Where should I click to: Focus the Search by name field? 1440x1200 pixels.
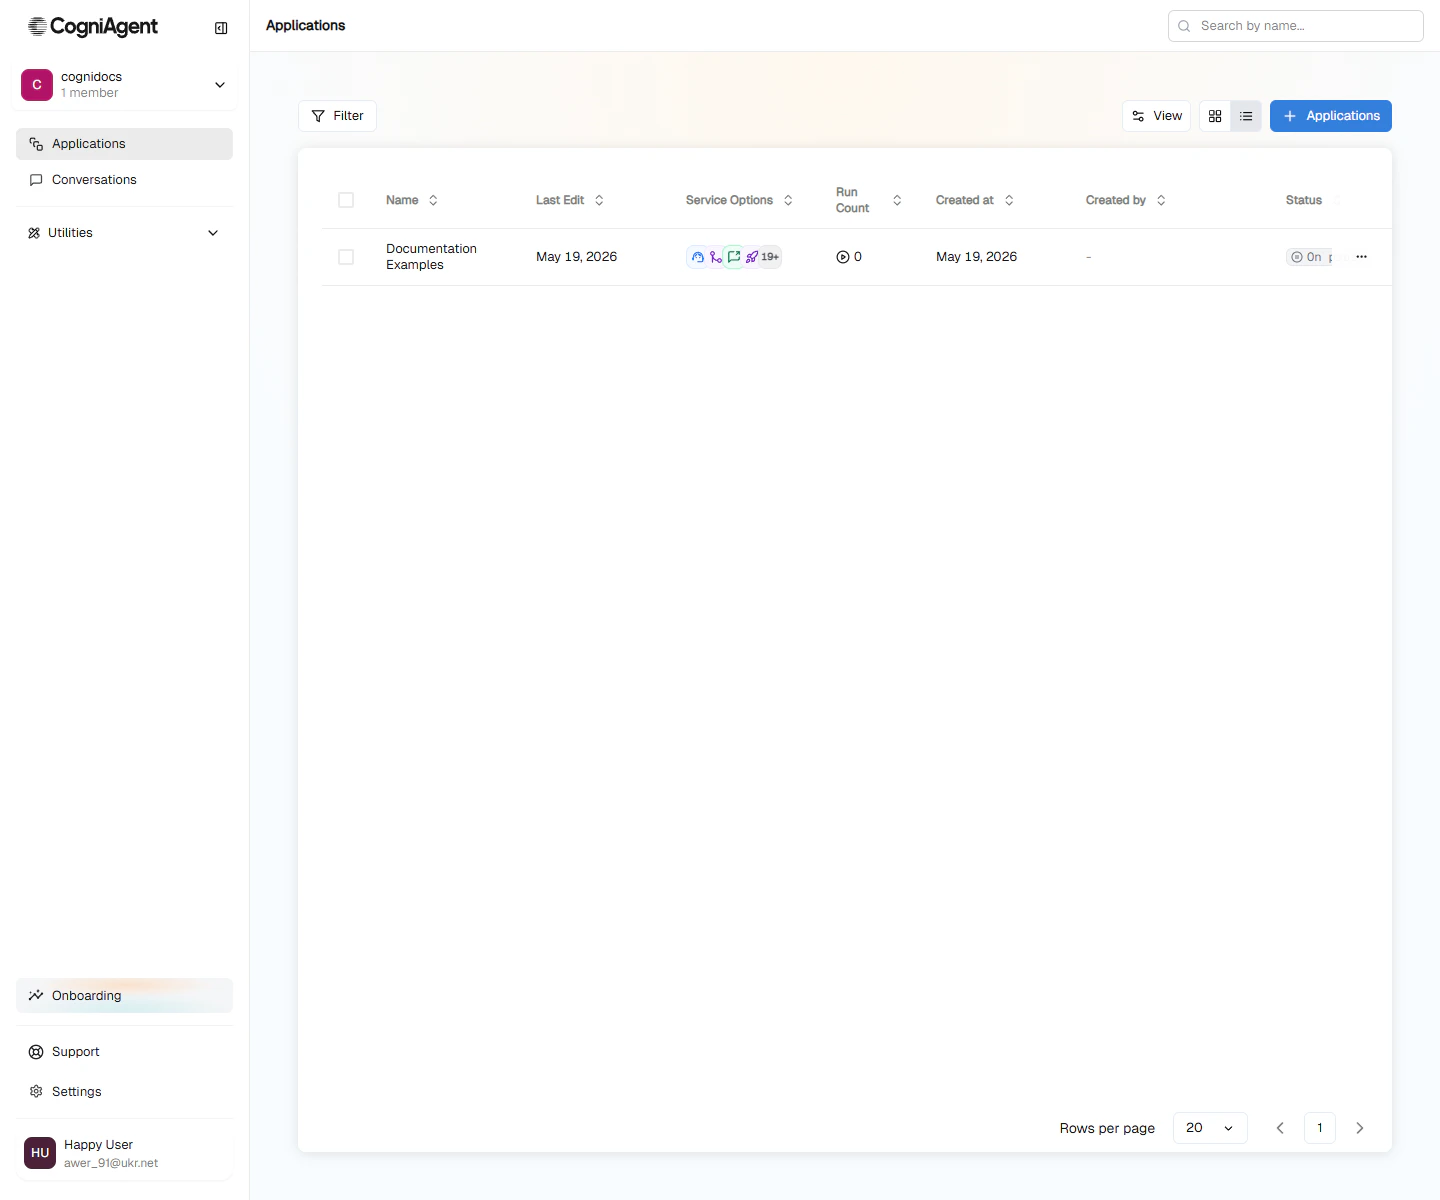coord(1295,26)
